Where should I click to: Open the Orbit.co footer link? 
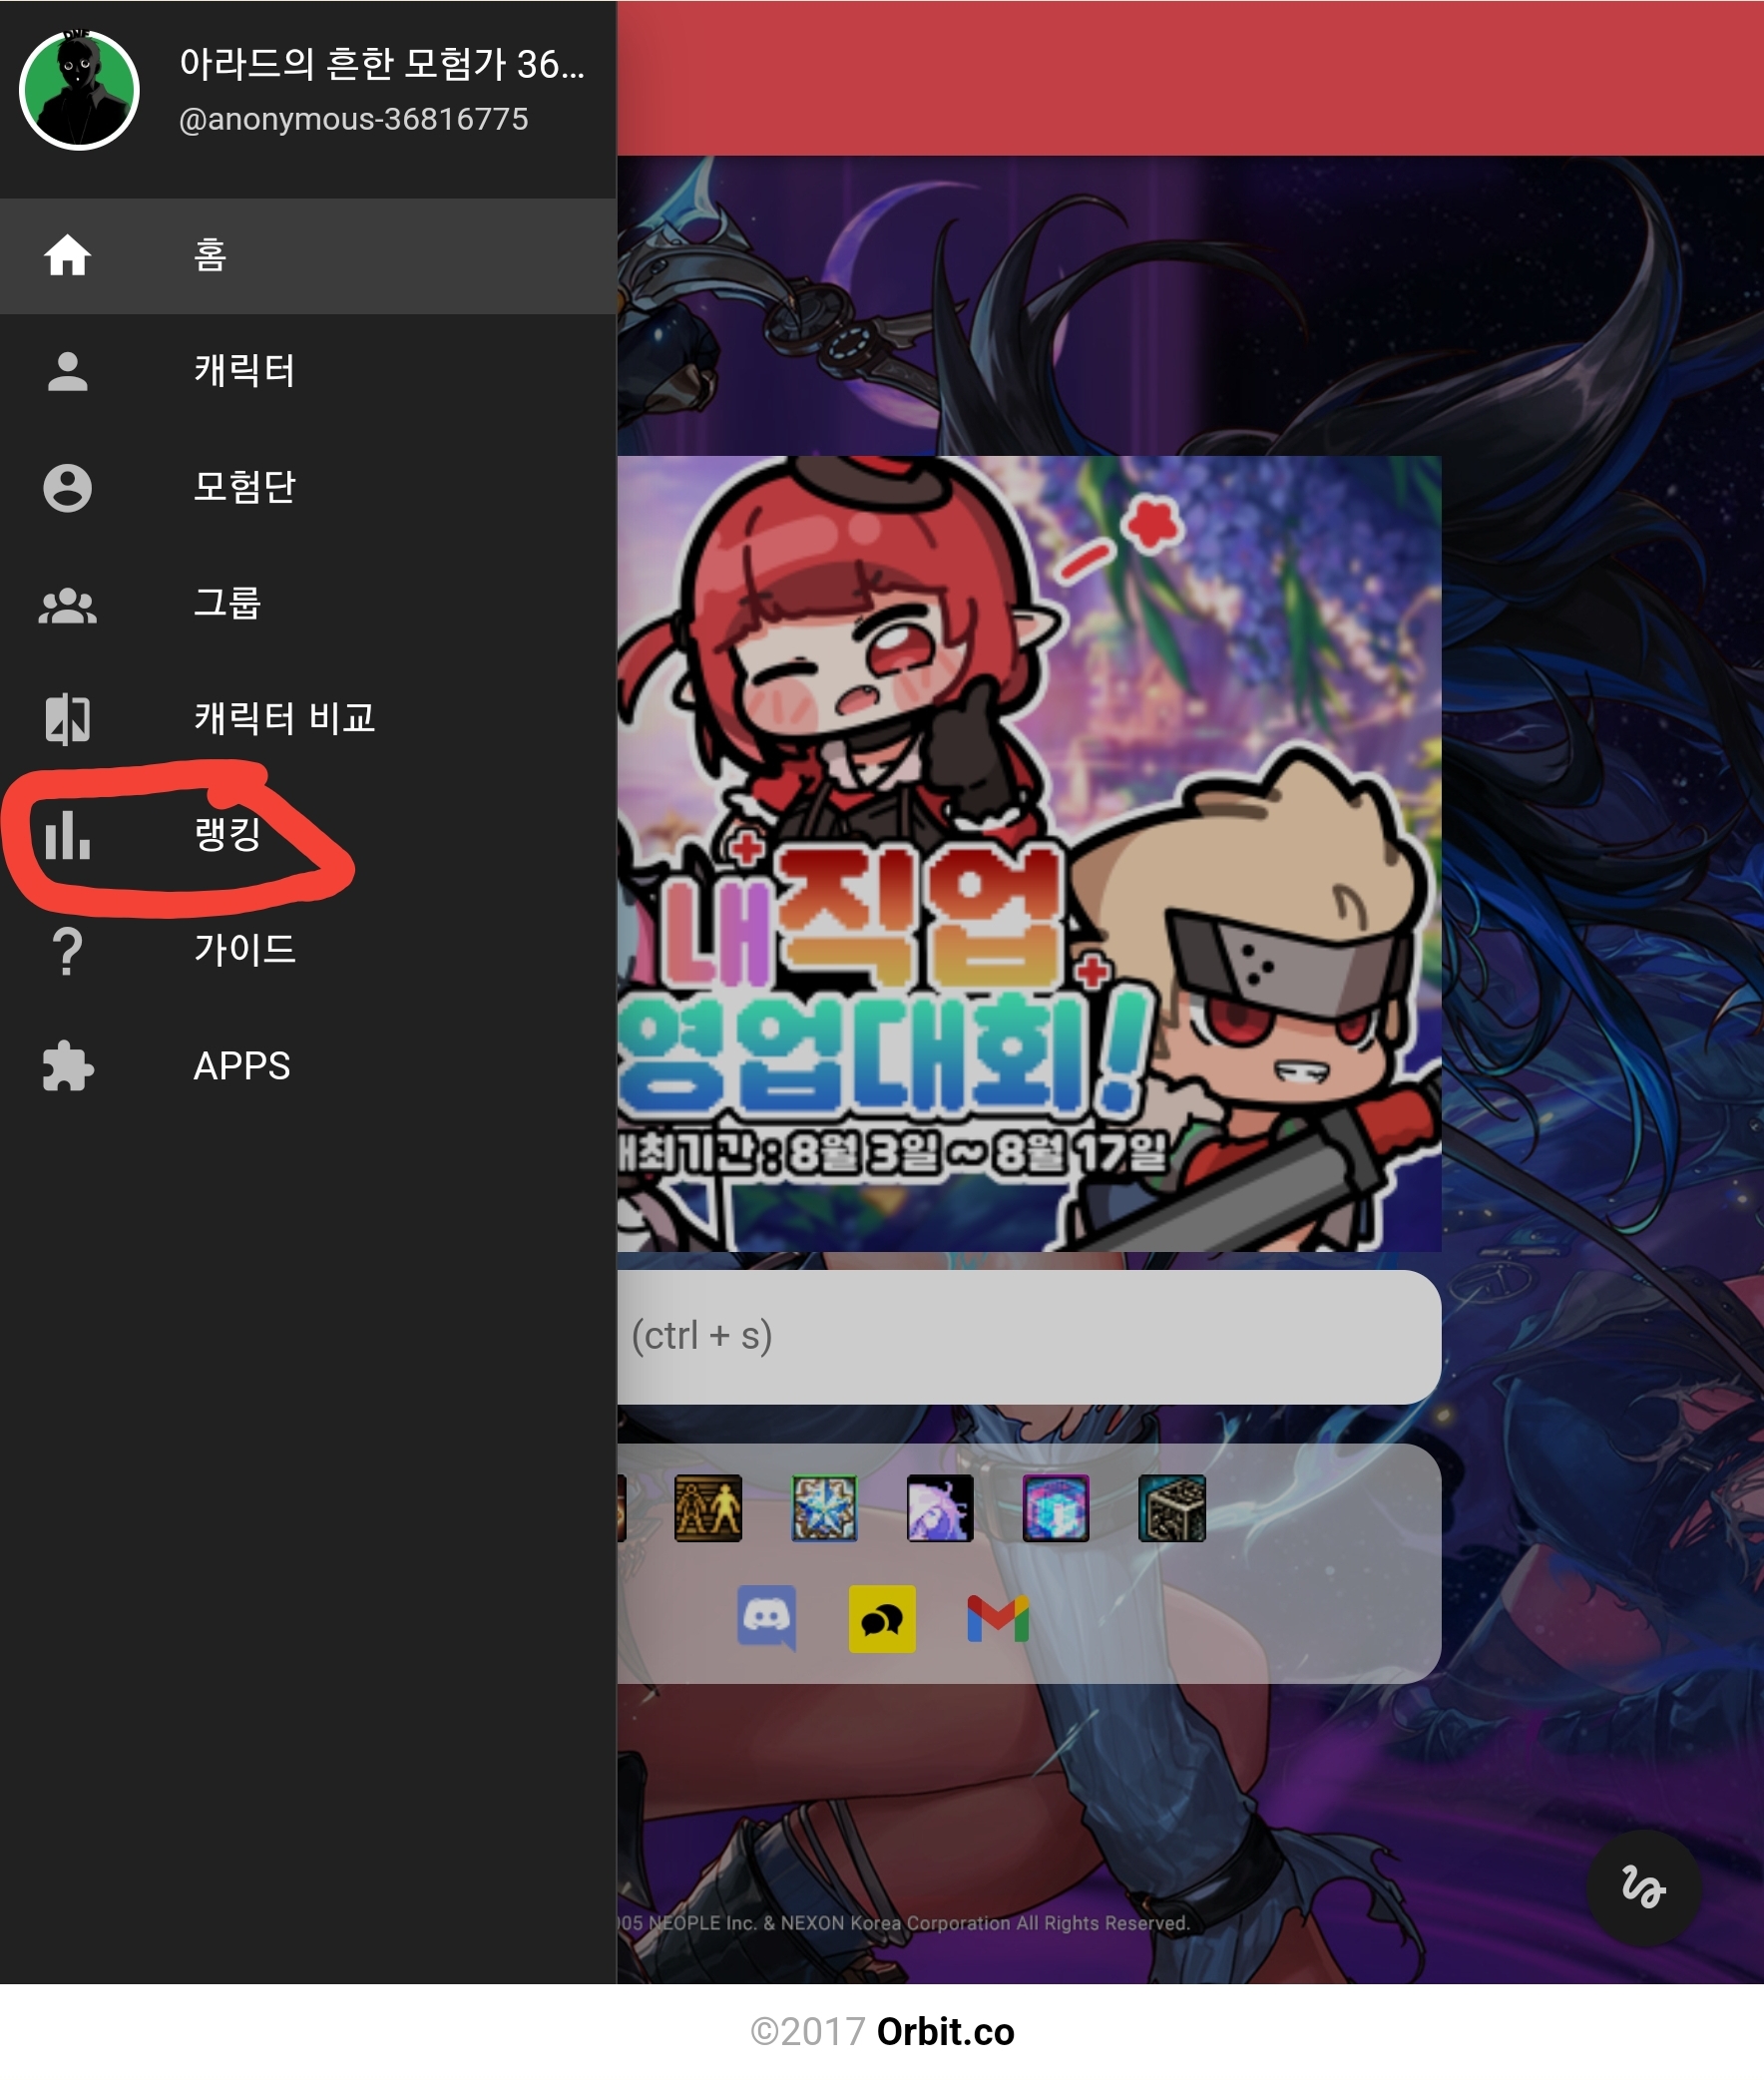tap(946, 2032)
